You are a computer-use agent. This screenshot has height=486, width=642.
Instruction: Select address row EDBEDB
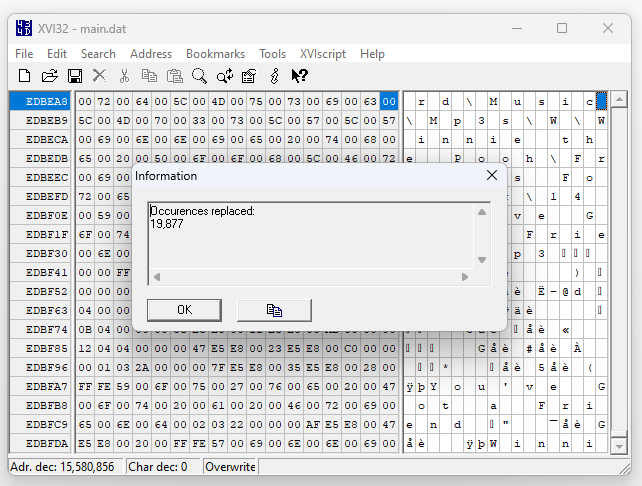[x=40, y=158]
